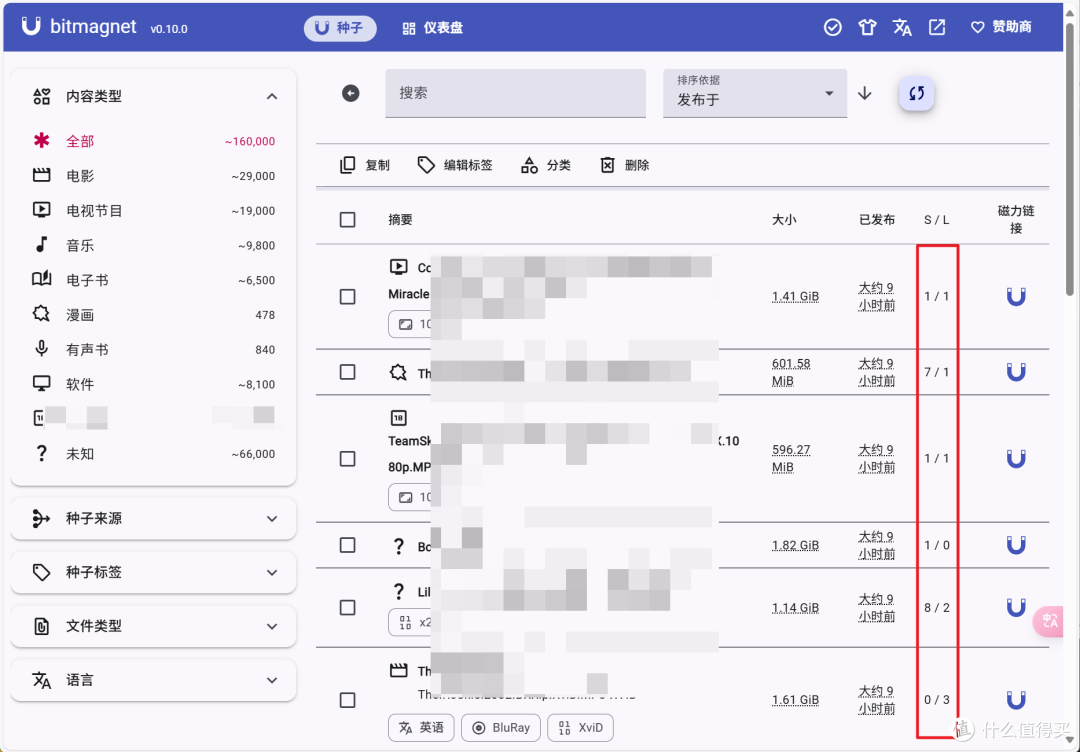Open the language translate icon in header
Screen dimensions: 1080x752
click(x=902, y=28)
